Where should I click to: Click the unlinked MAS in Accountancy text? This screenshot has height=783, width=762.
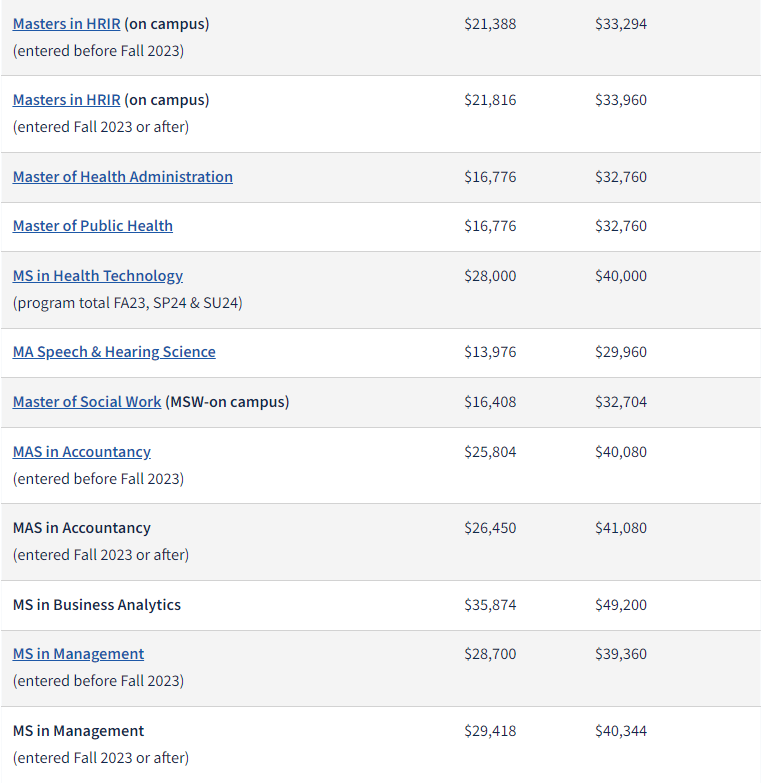(x=82, y=528)
